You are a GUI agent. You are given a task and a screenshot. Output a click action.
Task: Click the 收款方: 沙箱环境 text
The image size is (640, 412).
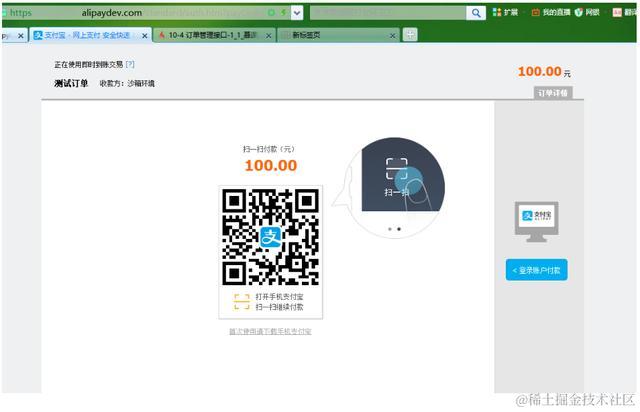[127, 83]
